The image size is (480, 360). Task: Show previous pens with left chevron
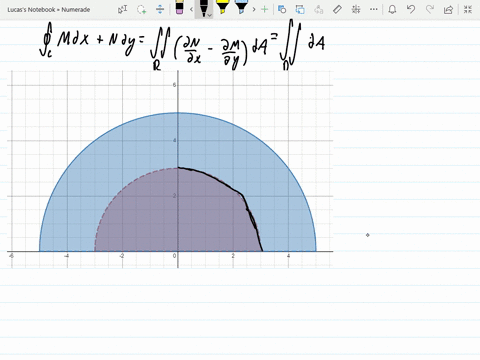tap(191, 9)
